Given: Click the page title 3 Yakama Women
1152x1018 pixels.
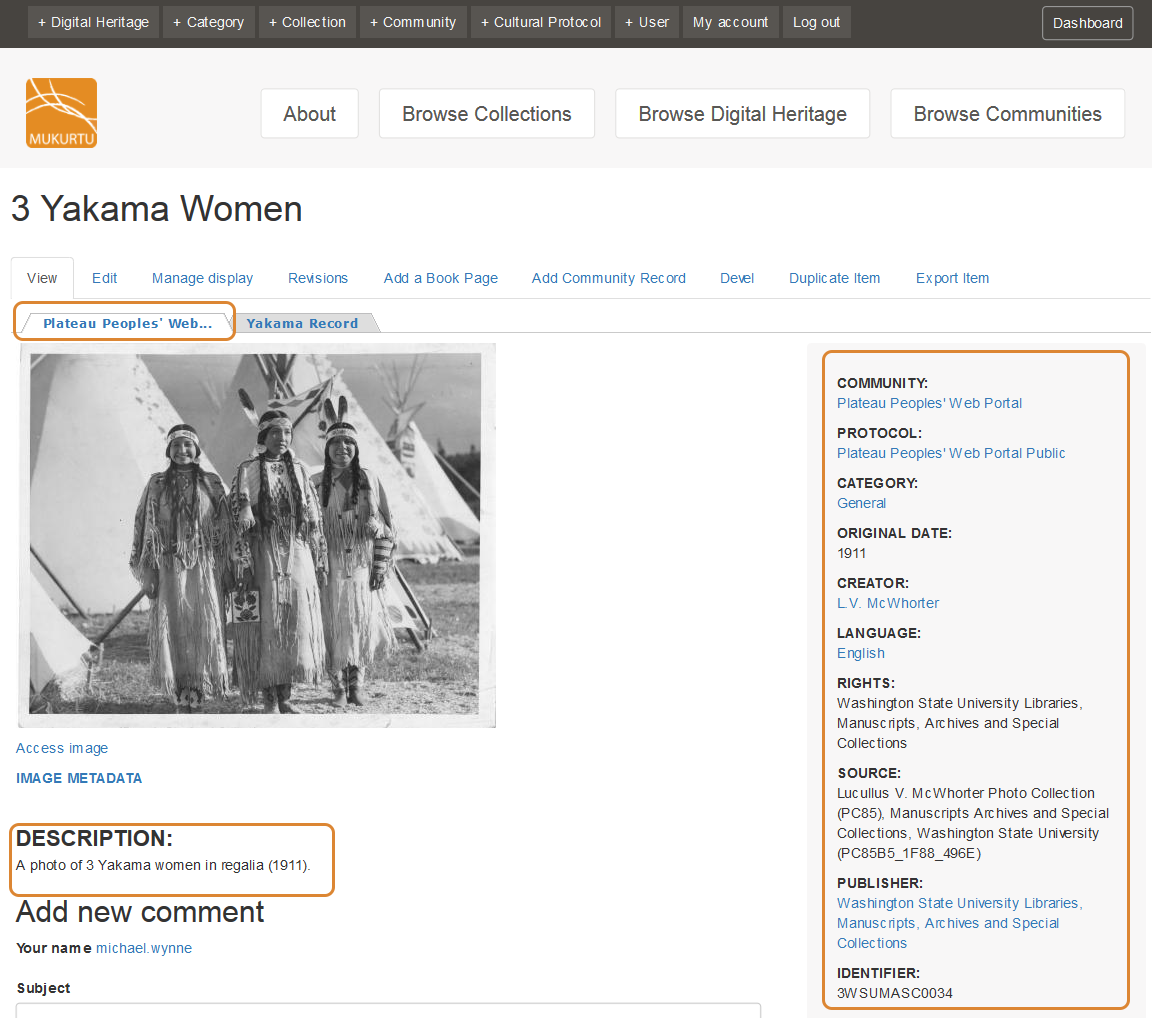Looking at the screenshot, I should tap(156, 209).
